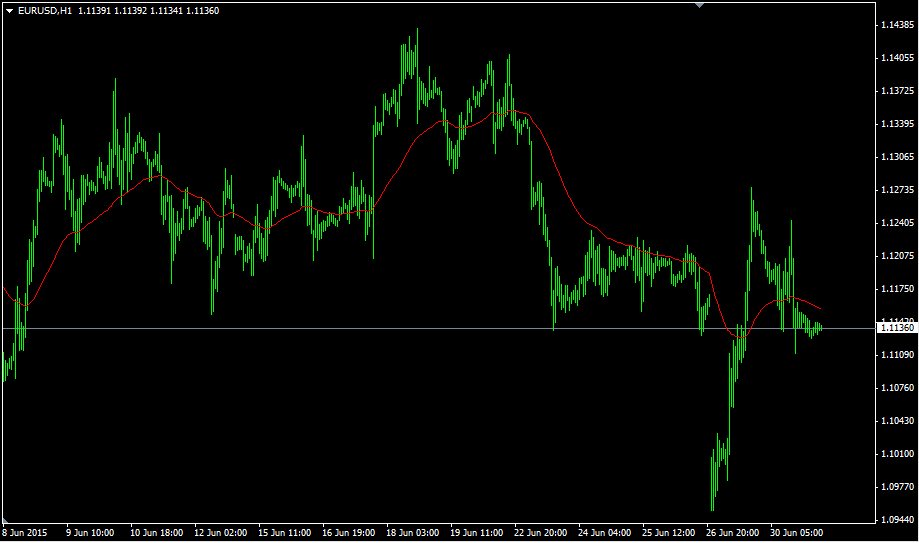Screen dimensions: 919x543
Task: Open the chart menu triangle beside EURUSD,H1
Action: click(x=9, y=11)
